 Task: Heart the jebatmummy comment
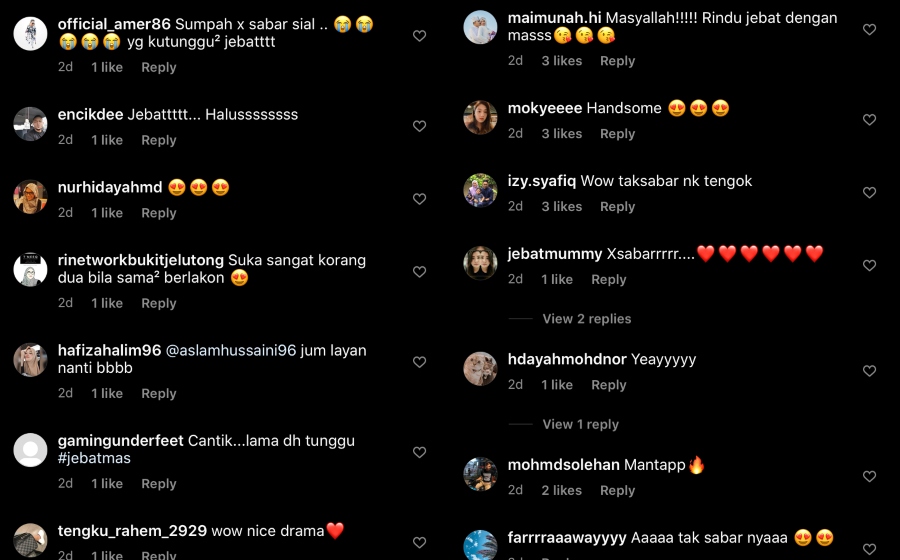pyautogui.click(x=870, y=266)
